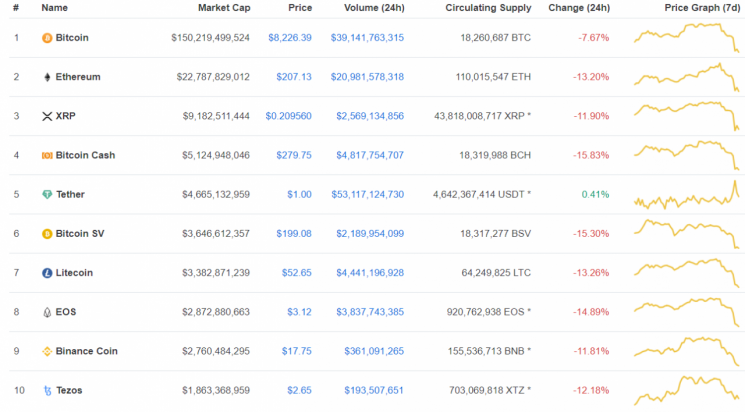Click EOS price $3.12
The width and height of the screenshot is (745, 412).
pos(299,312)
